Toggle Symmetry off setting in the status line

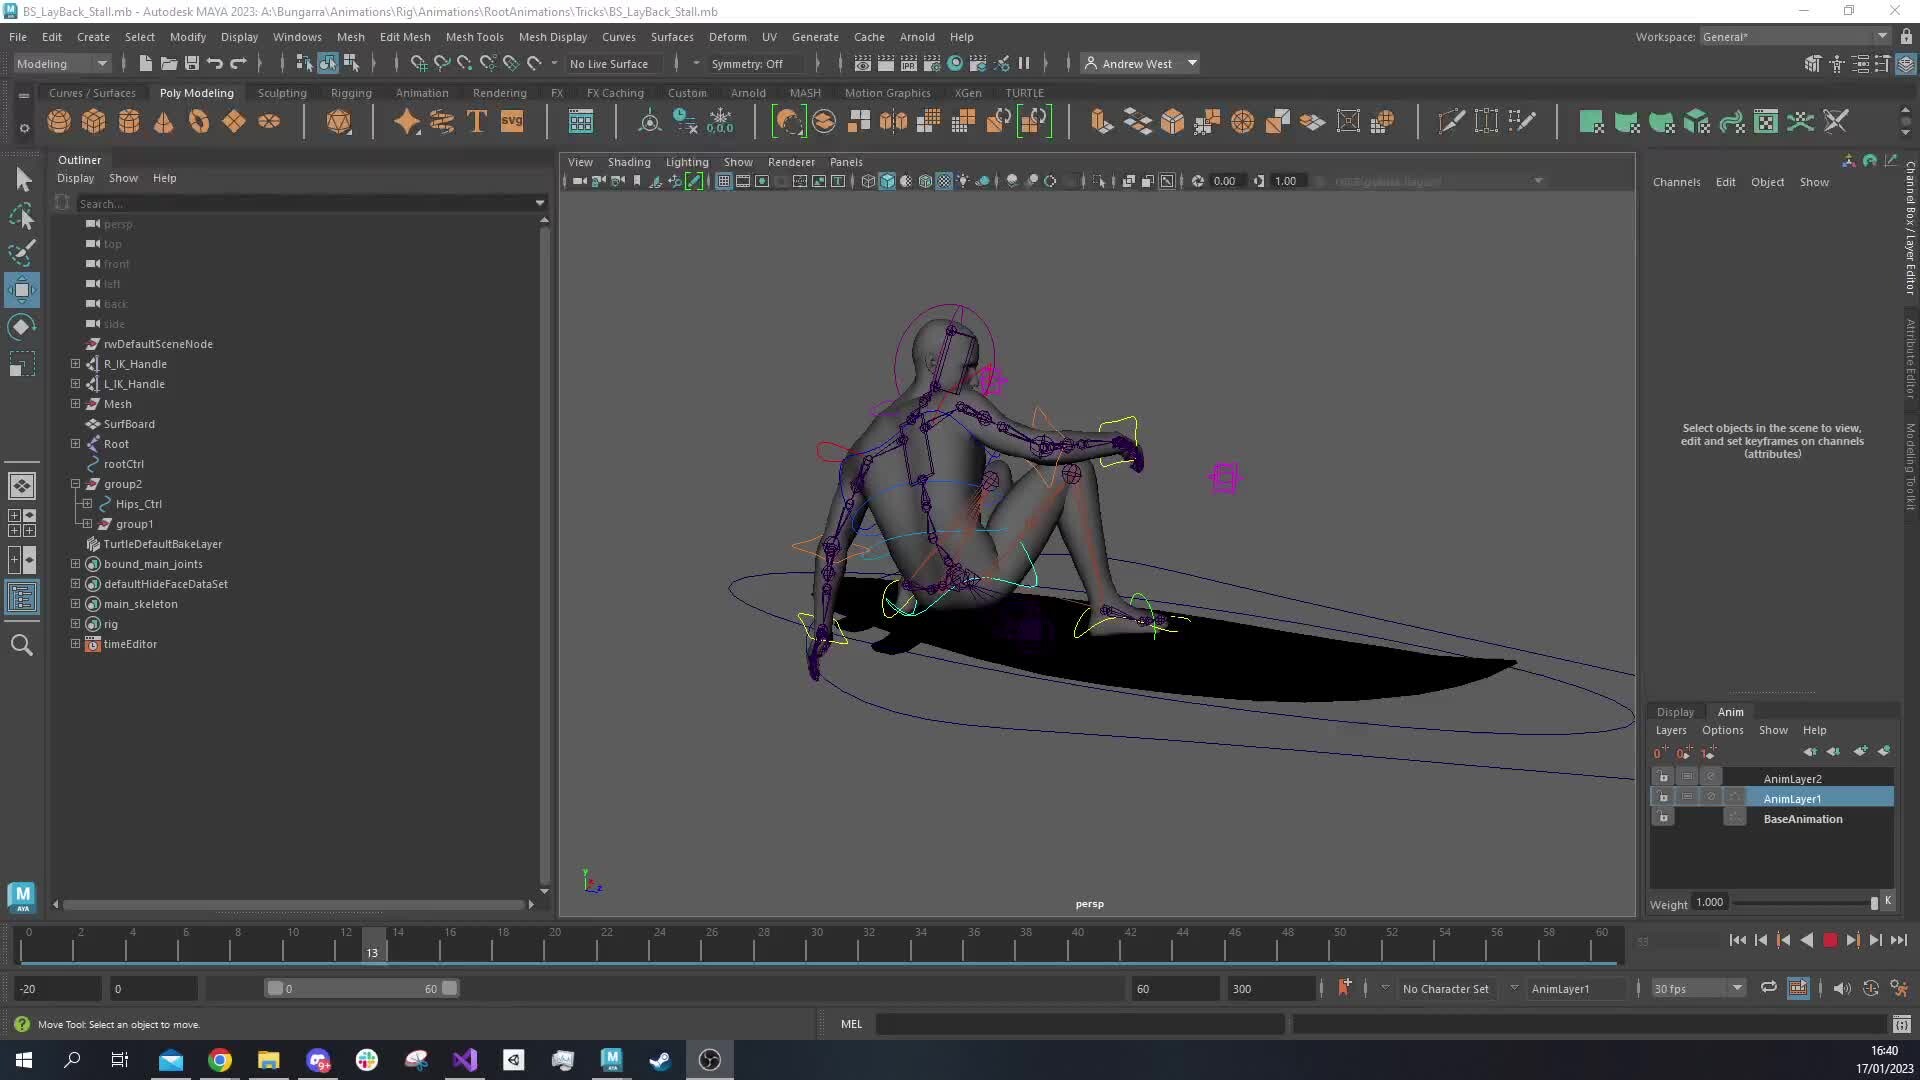click(x=749, y=63)
